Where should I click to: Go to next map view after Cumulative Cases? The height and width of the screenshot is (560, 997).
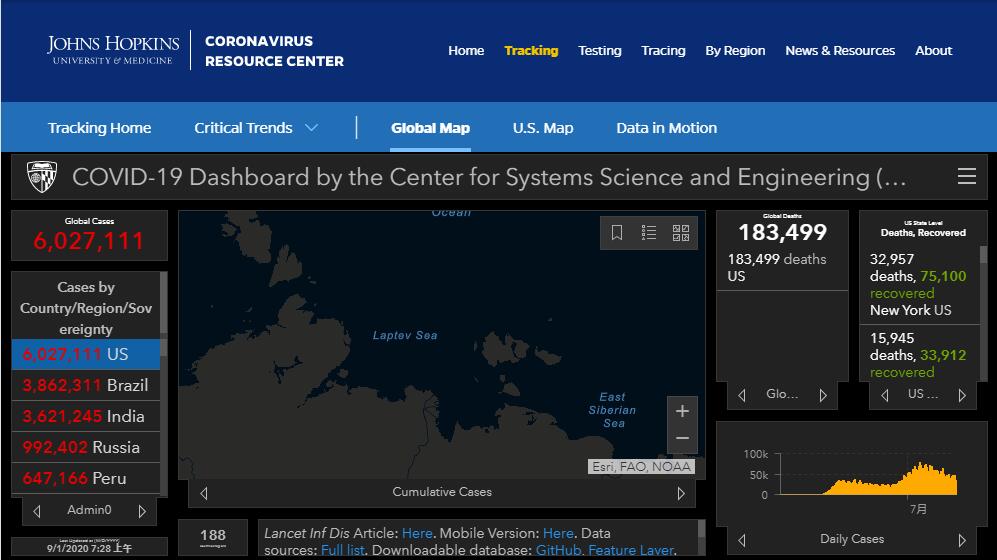click(x=681, y=493)
